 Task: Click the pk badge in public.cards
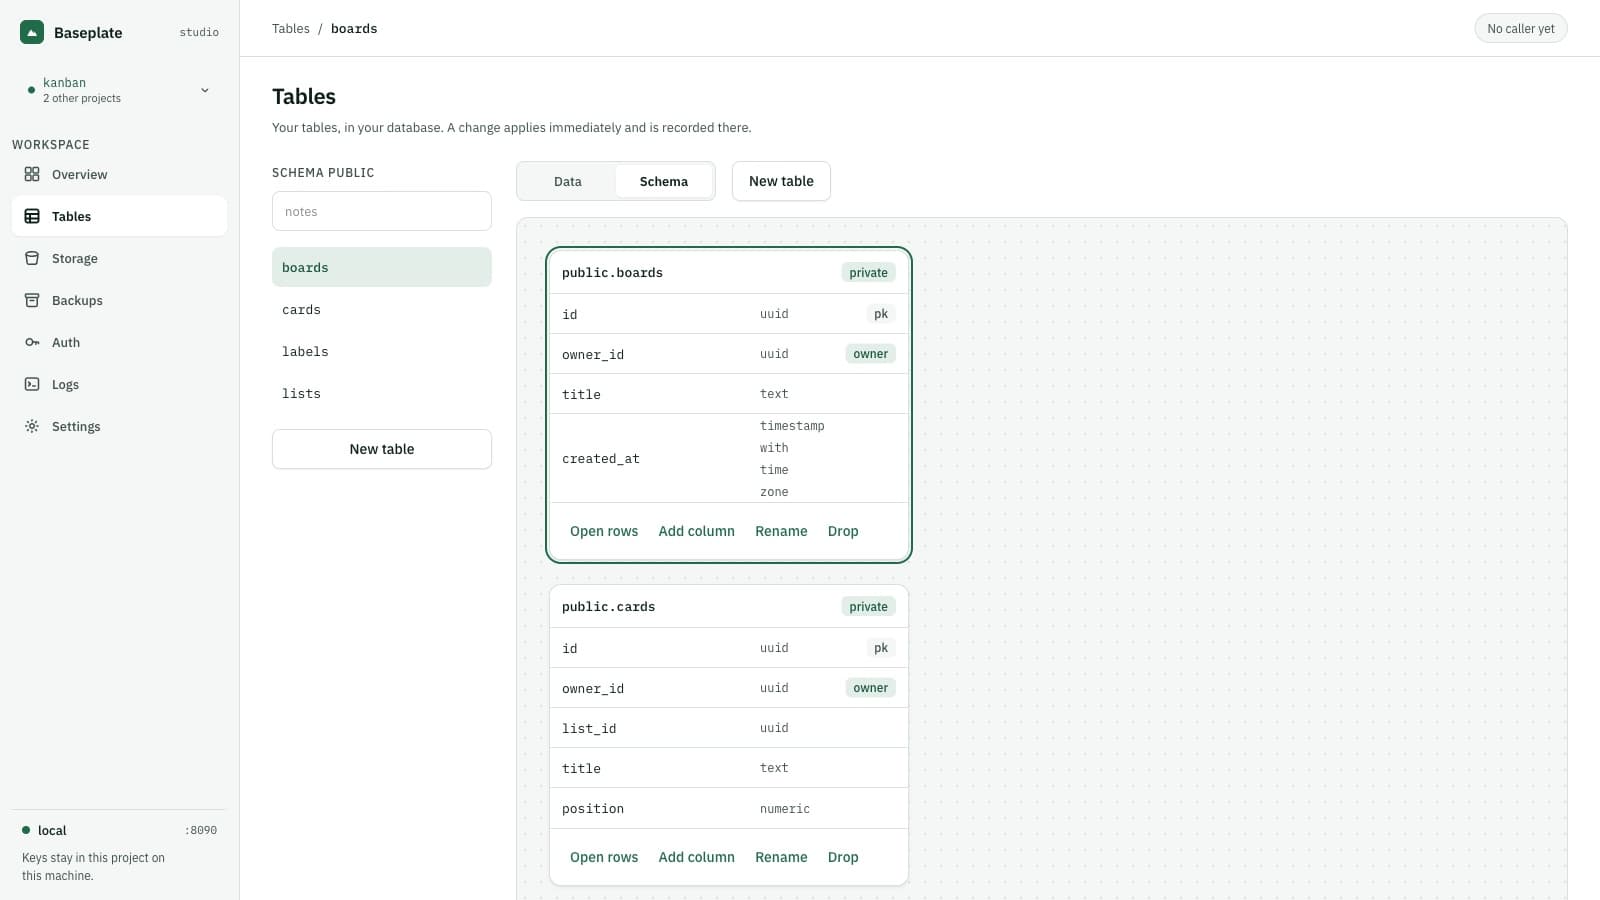881,648
